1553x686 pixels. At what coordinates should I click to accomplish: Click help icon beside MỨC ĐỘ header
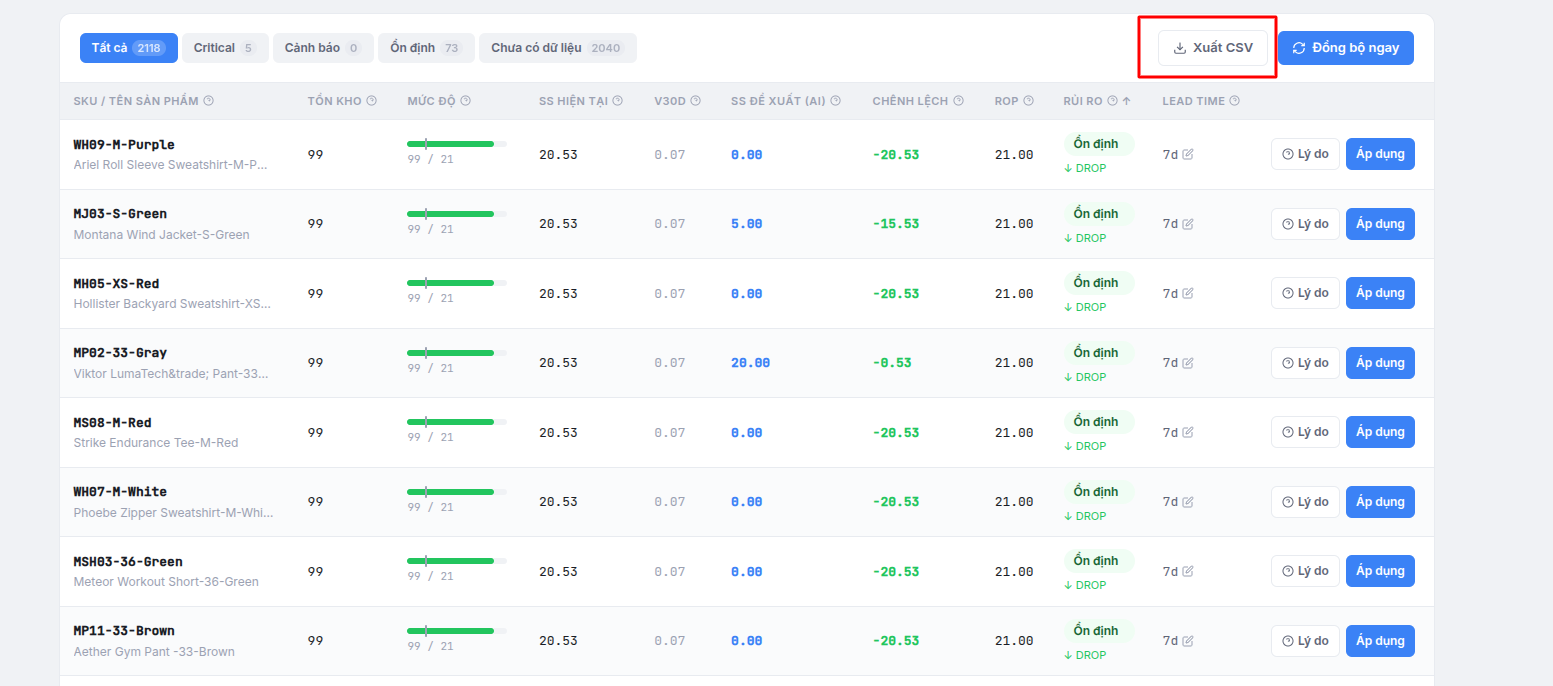(465, 101)
